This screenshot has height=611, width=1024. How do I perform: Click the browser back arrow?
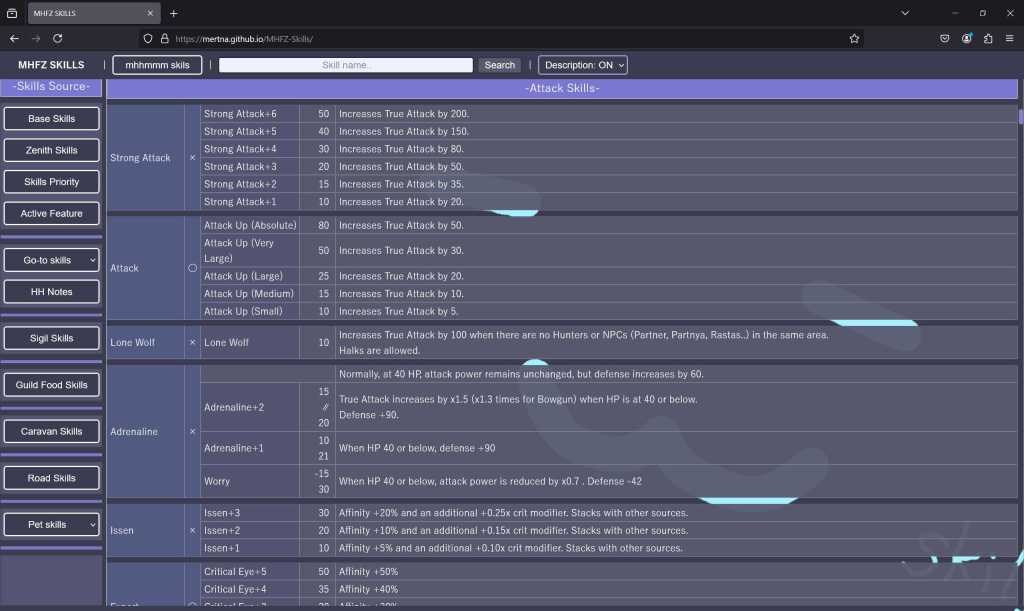point(14,38)
